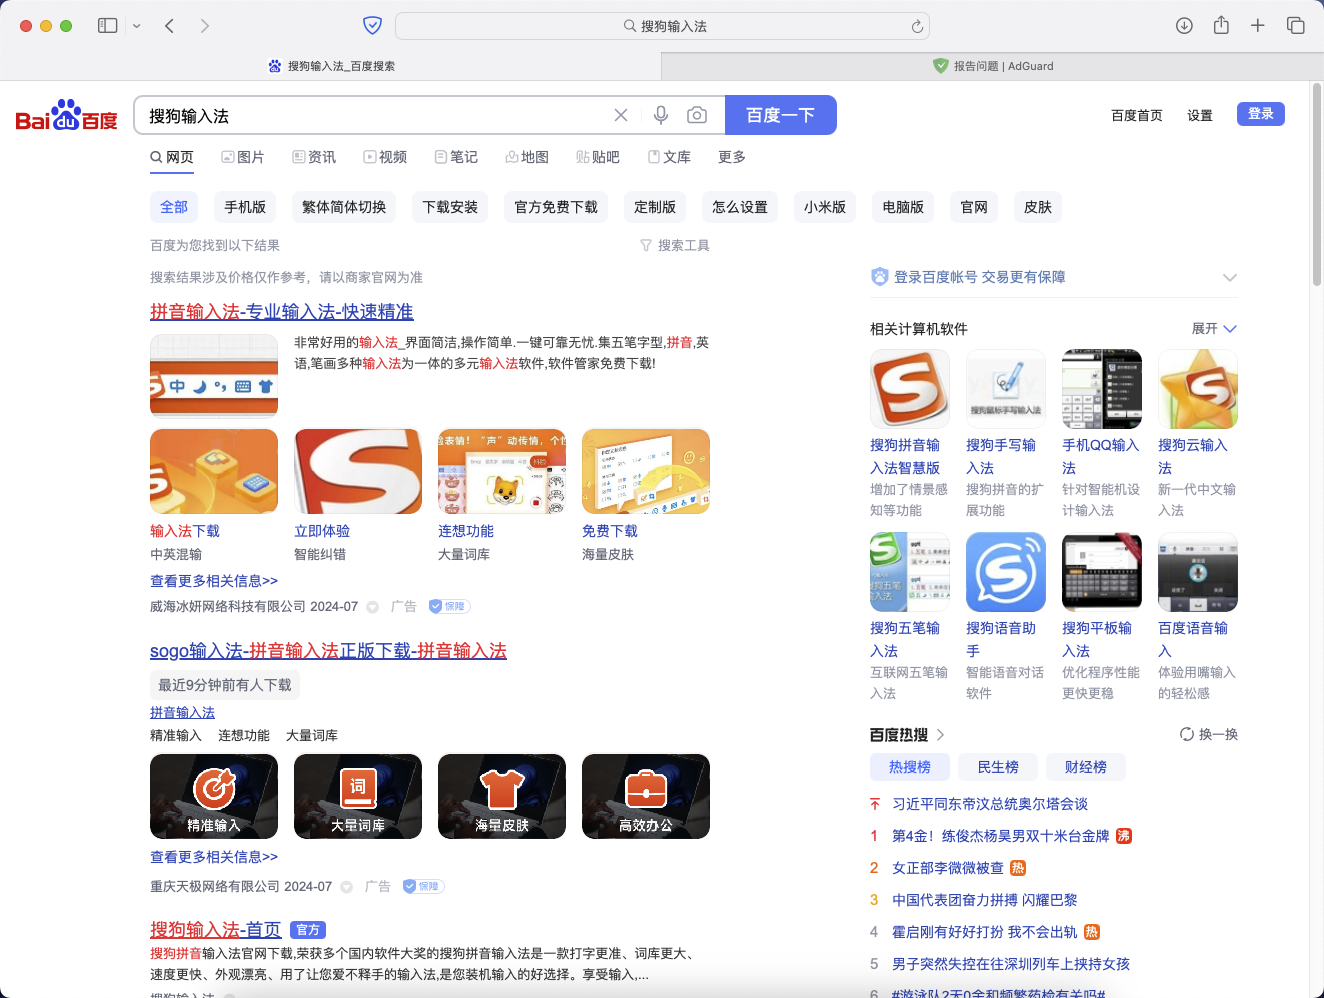Screen dimensions: 1324x998
Task: Switch to the 报告问题 | AdGuard tab
Action: pyautogui.click(x=992, y=66)
